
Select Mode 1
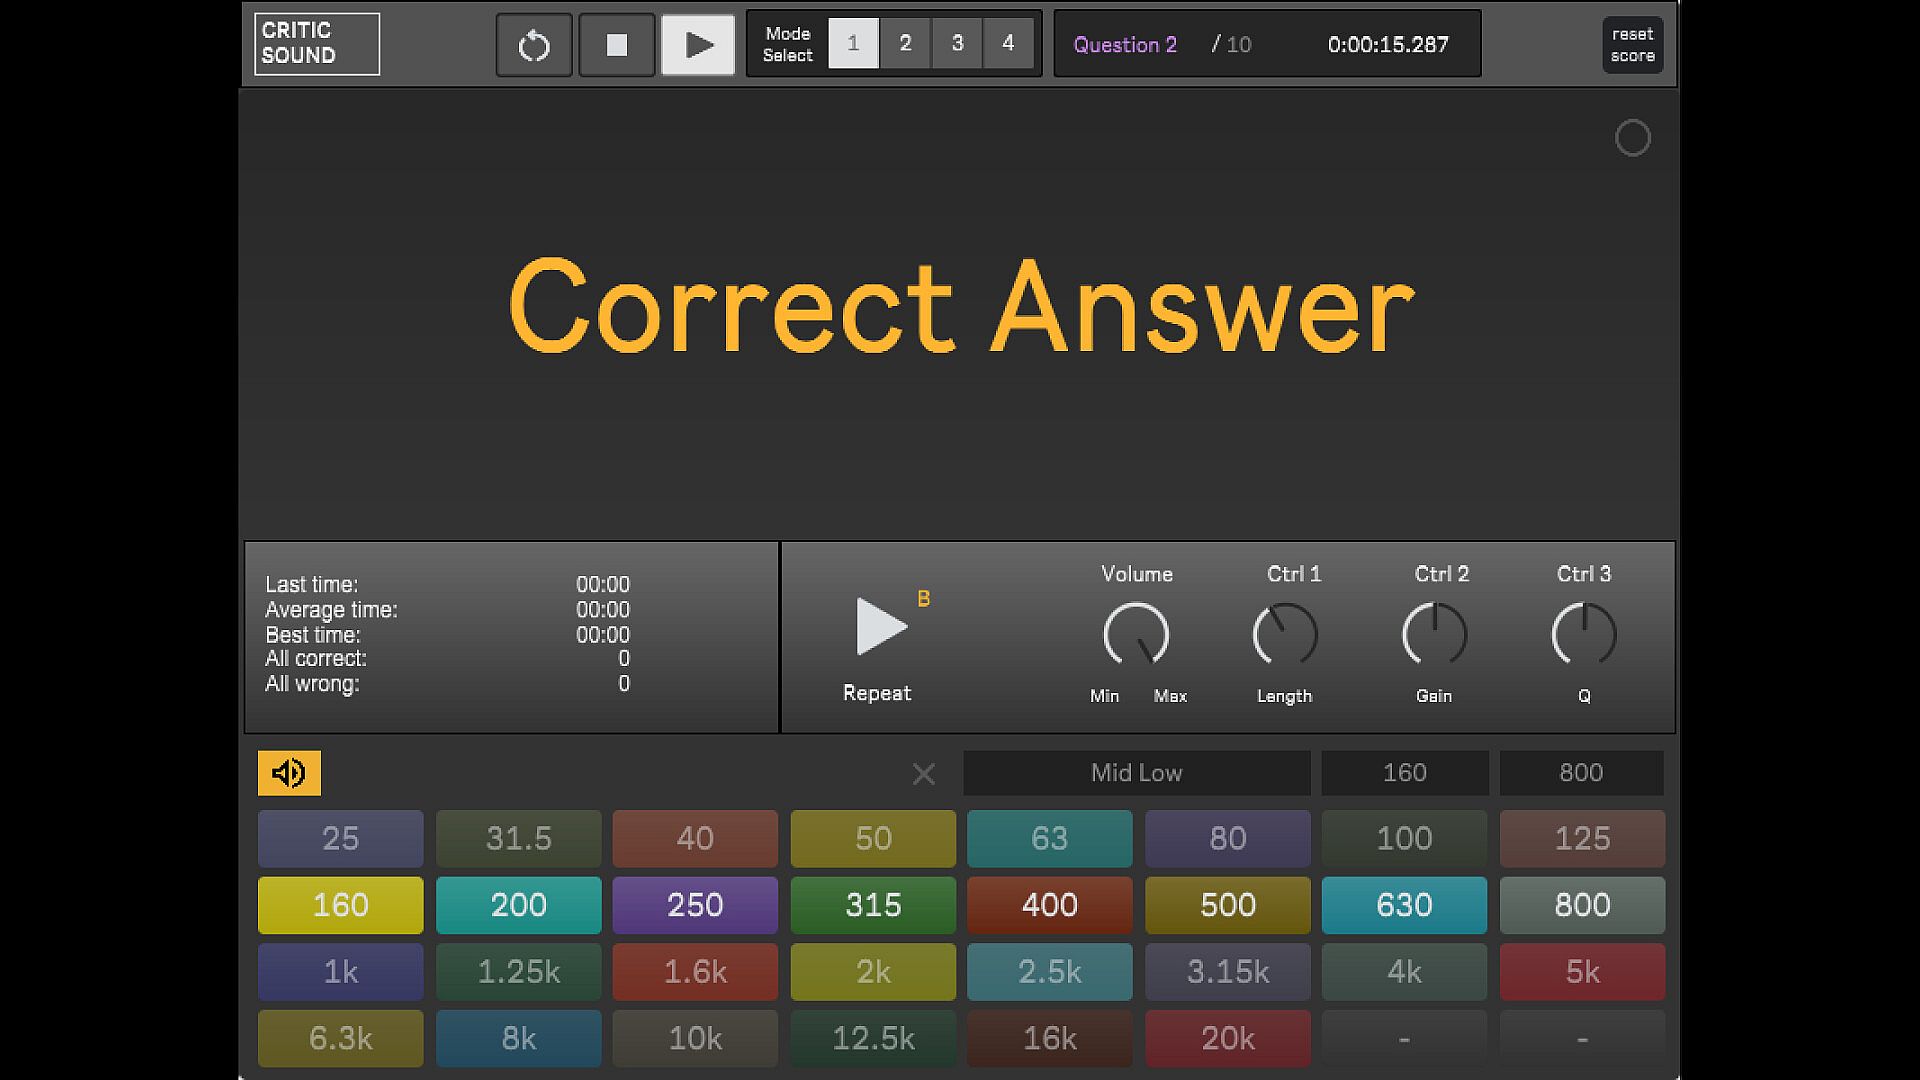tap(853, 44)
